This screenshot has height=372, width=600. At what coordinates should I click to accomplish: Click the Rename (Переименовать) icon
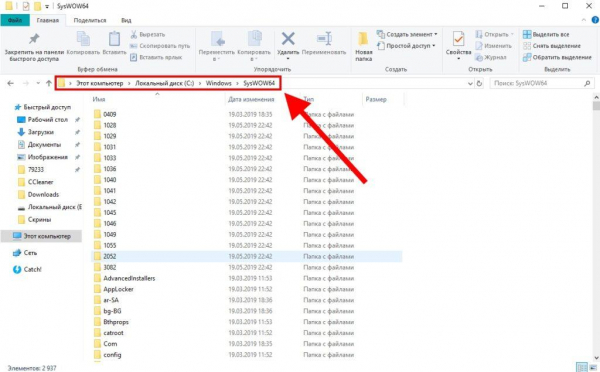coord(324,39)
